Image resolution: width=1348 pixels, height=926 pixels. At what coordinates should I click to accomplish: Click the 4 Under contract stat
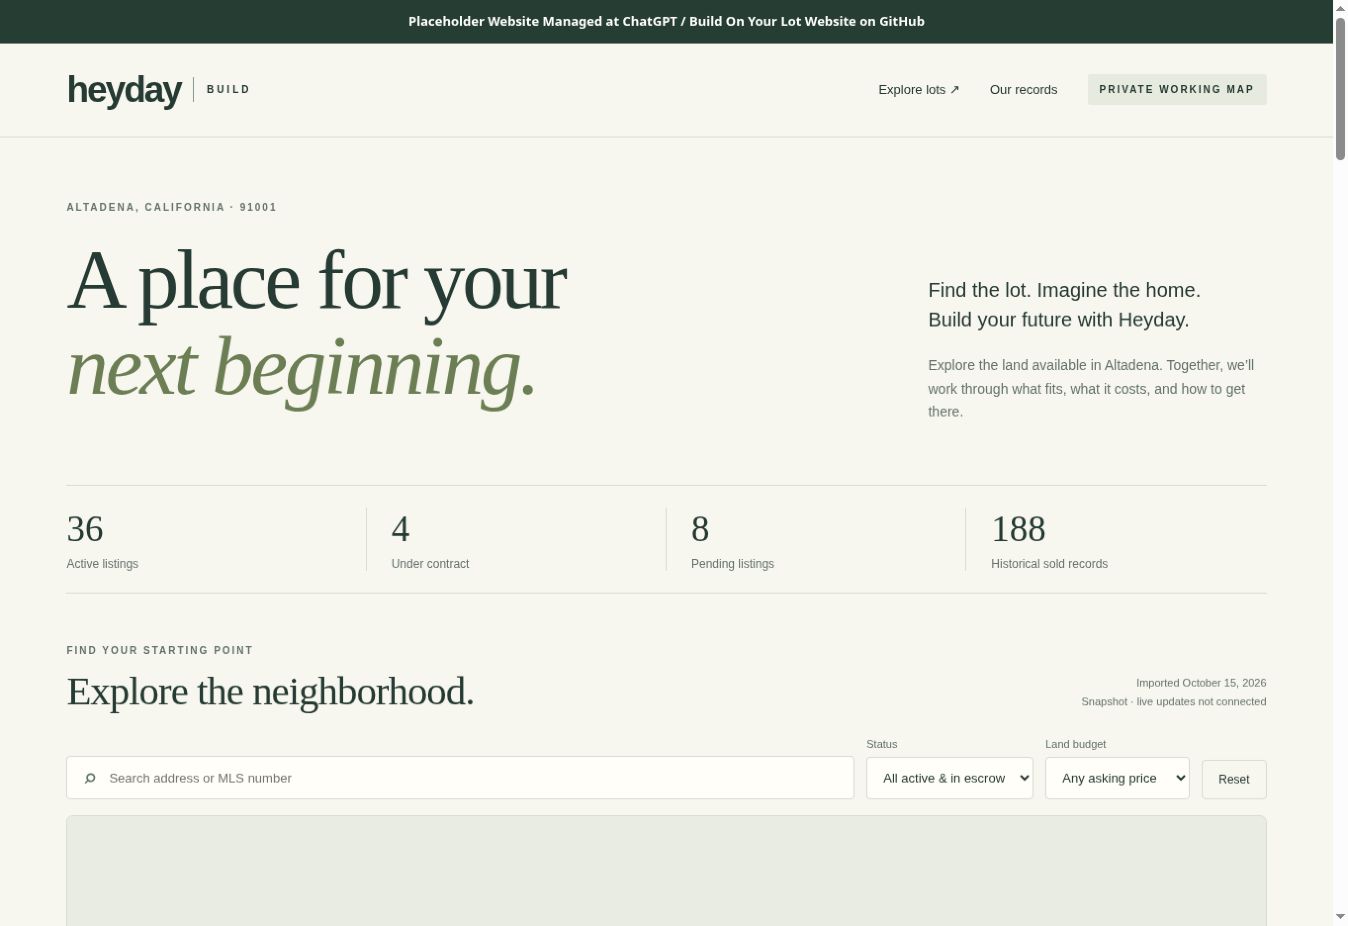pyautogui.click(x=430, y=540)
